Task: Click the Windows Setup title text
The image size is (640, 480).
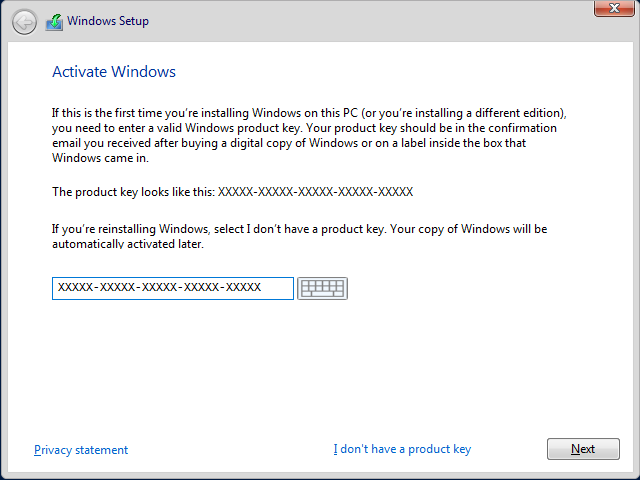Action: [108, 21]
